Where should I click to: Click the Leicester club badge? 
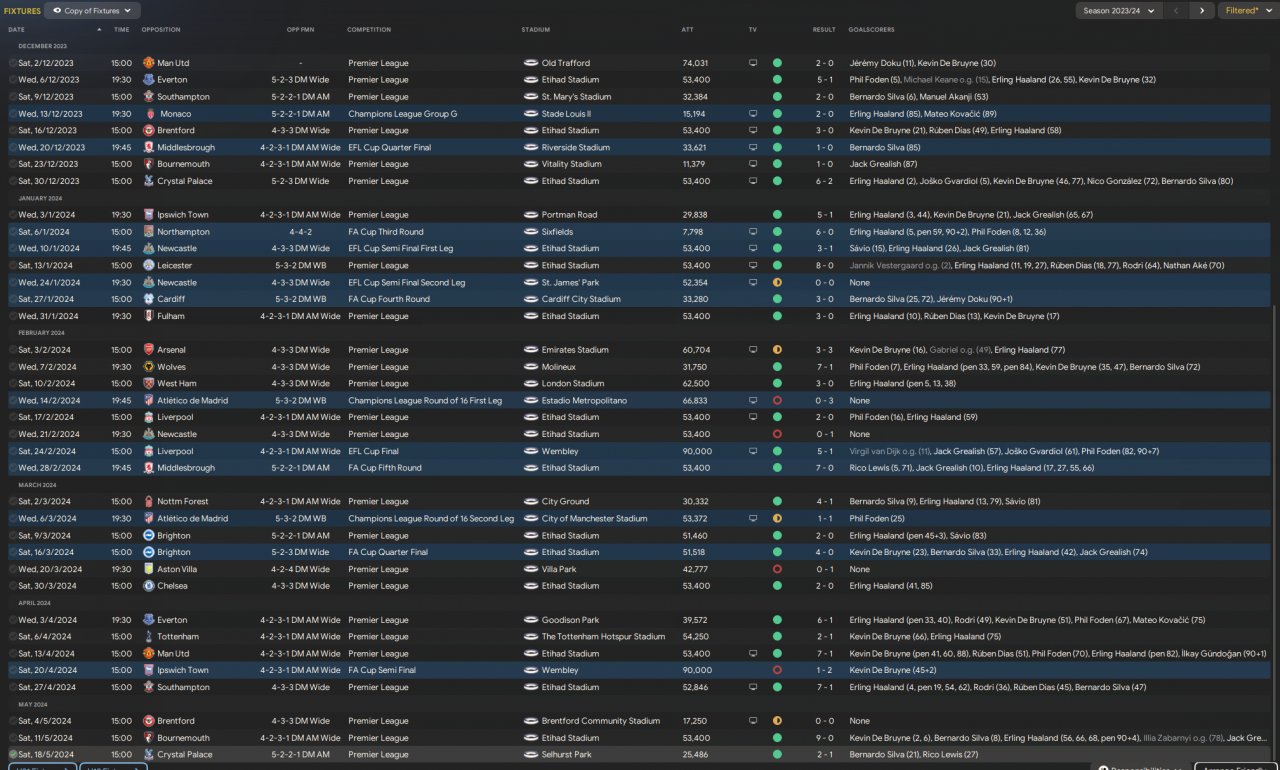point(149,265)
